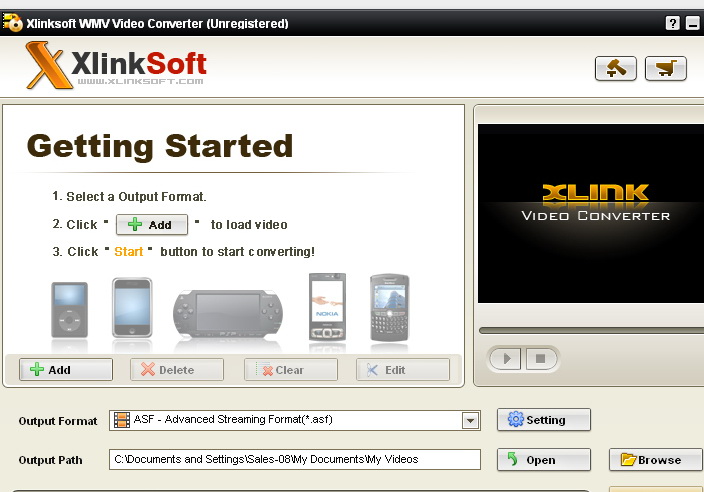
Task: Open the Setting button with gear
Action: 544,420
